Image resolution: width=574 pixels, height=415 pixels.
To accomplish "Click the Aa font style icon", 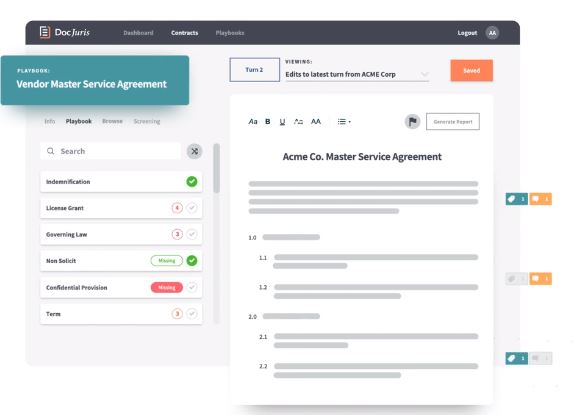I will 253,121.
